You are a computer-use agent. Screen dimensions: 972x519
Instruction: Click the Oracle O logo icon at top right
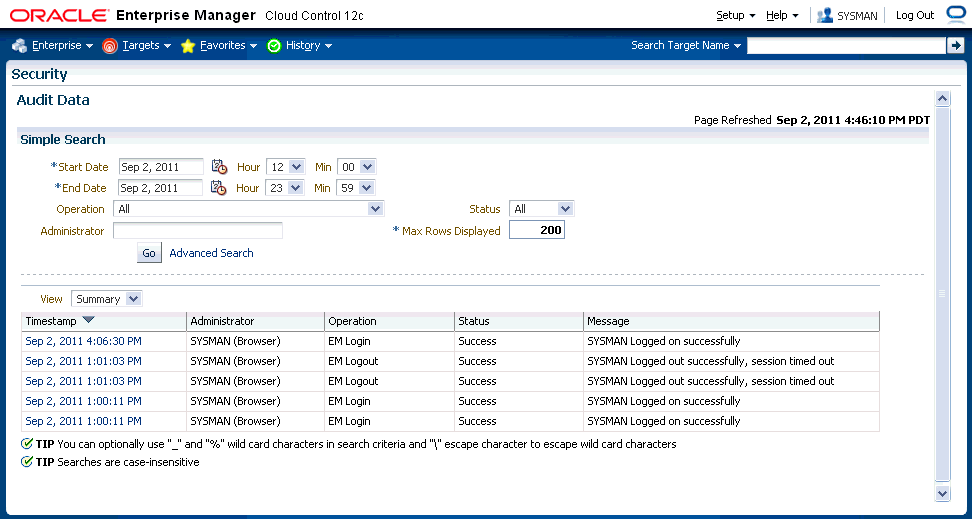955,15
